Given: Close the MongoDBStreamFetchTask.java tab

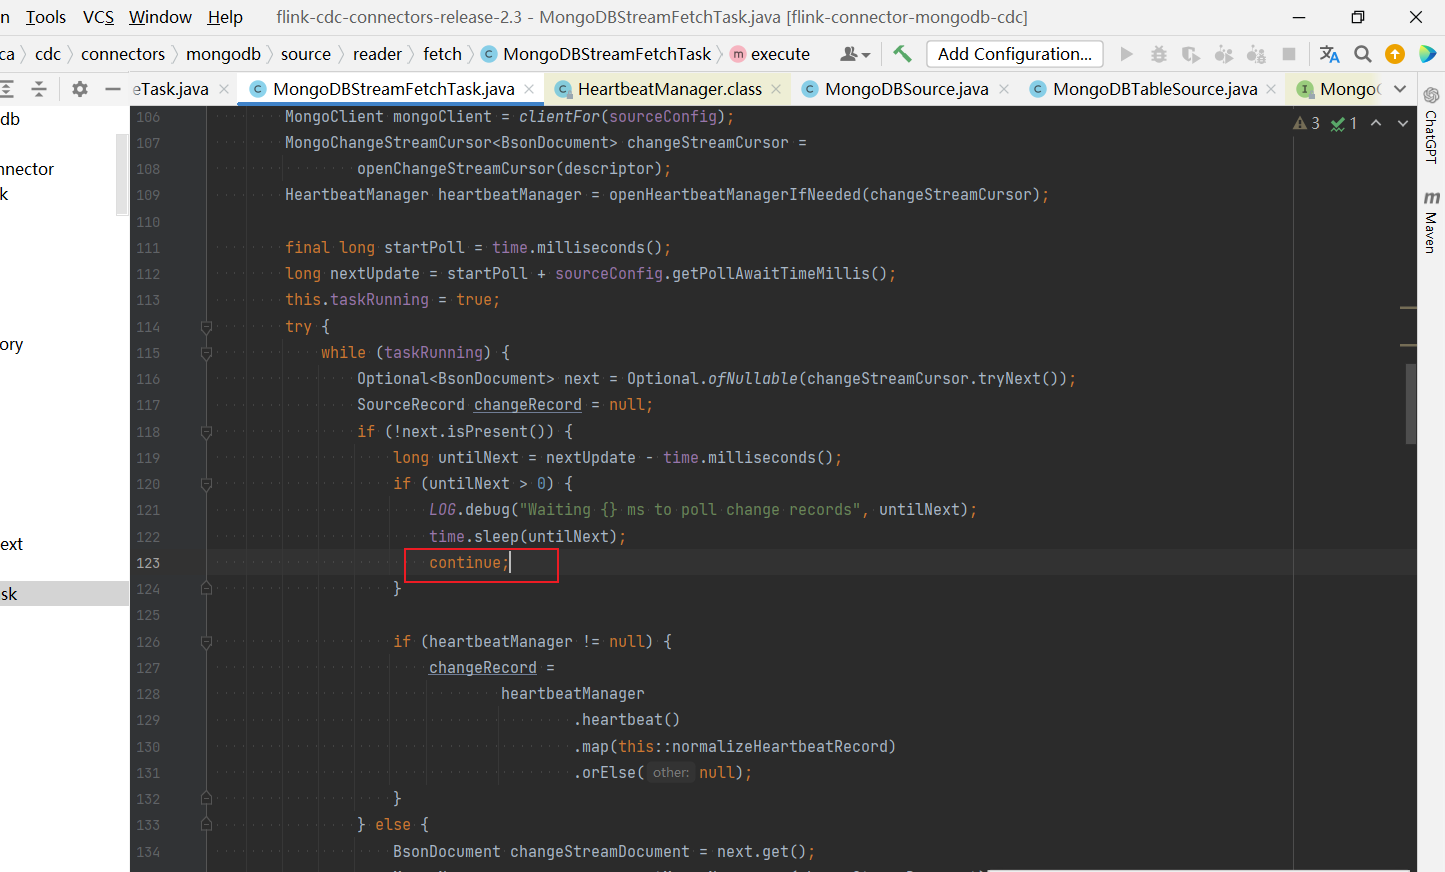Looking at the screenshot, I should [x=529, y=89].
